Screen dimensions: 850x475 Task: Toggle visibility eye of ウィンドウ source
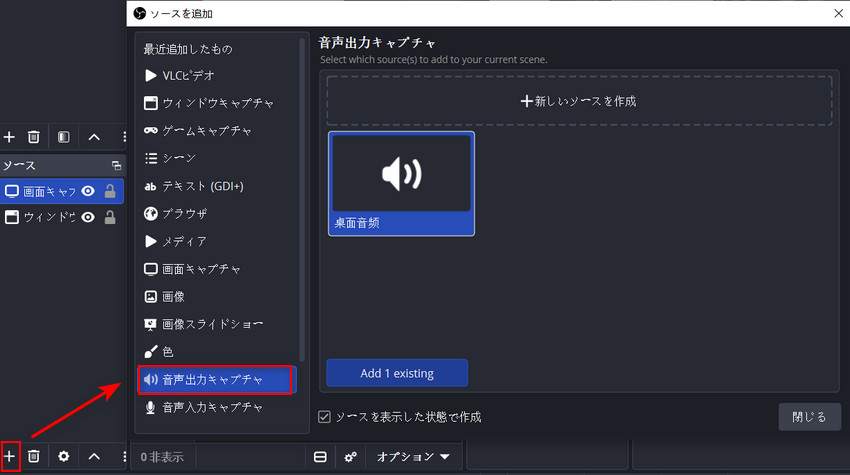88,217
